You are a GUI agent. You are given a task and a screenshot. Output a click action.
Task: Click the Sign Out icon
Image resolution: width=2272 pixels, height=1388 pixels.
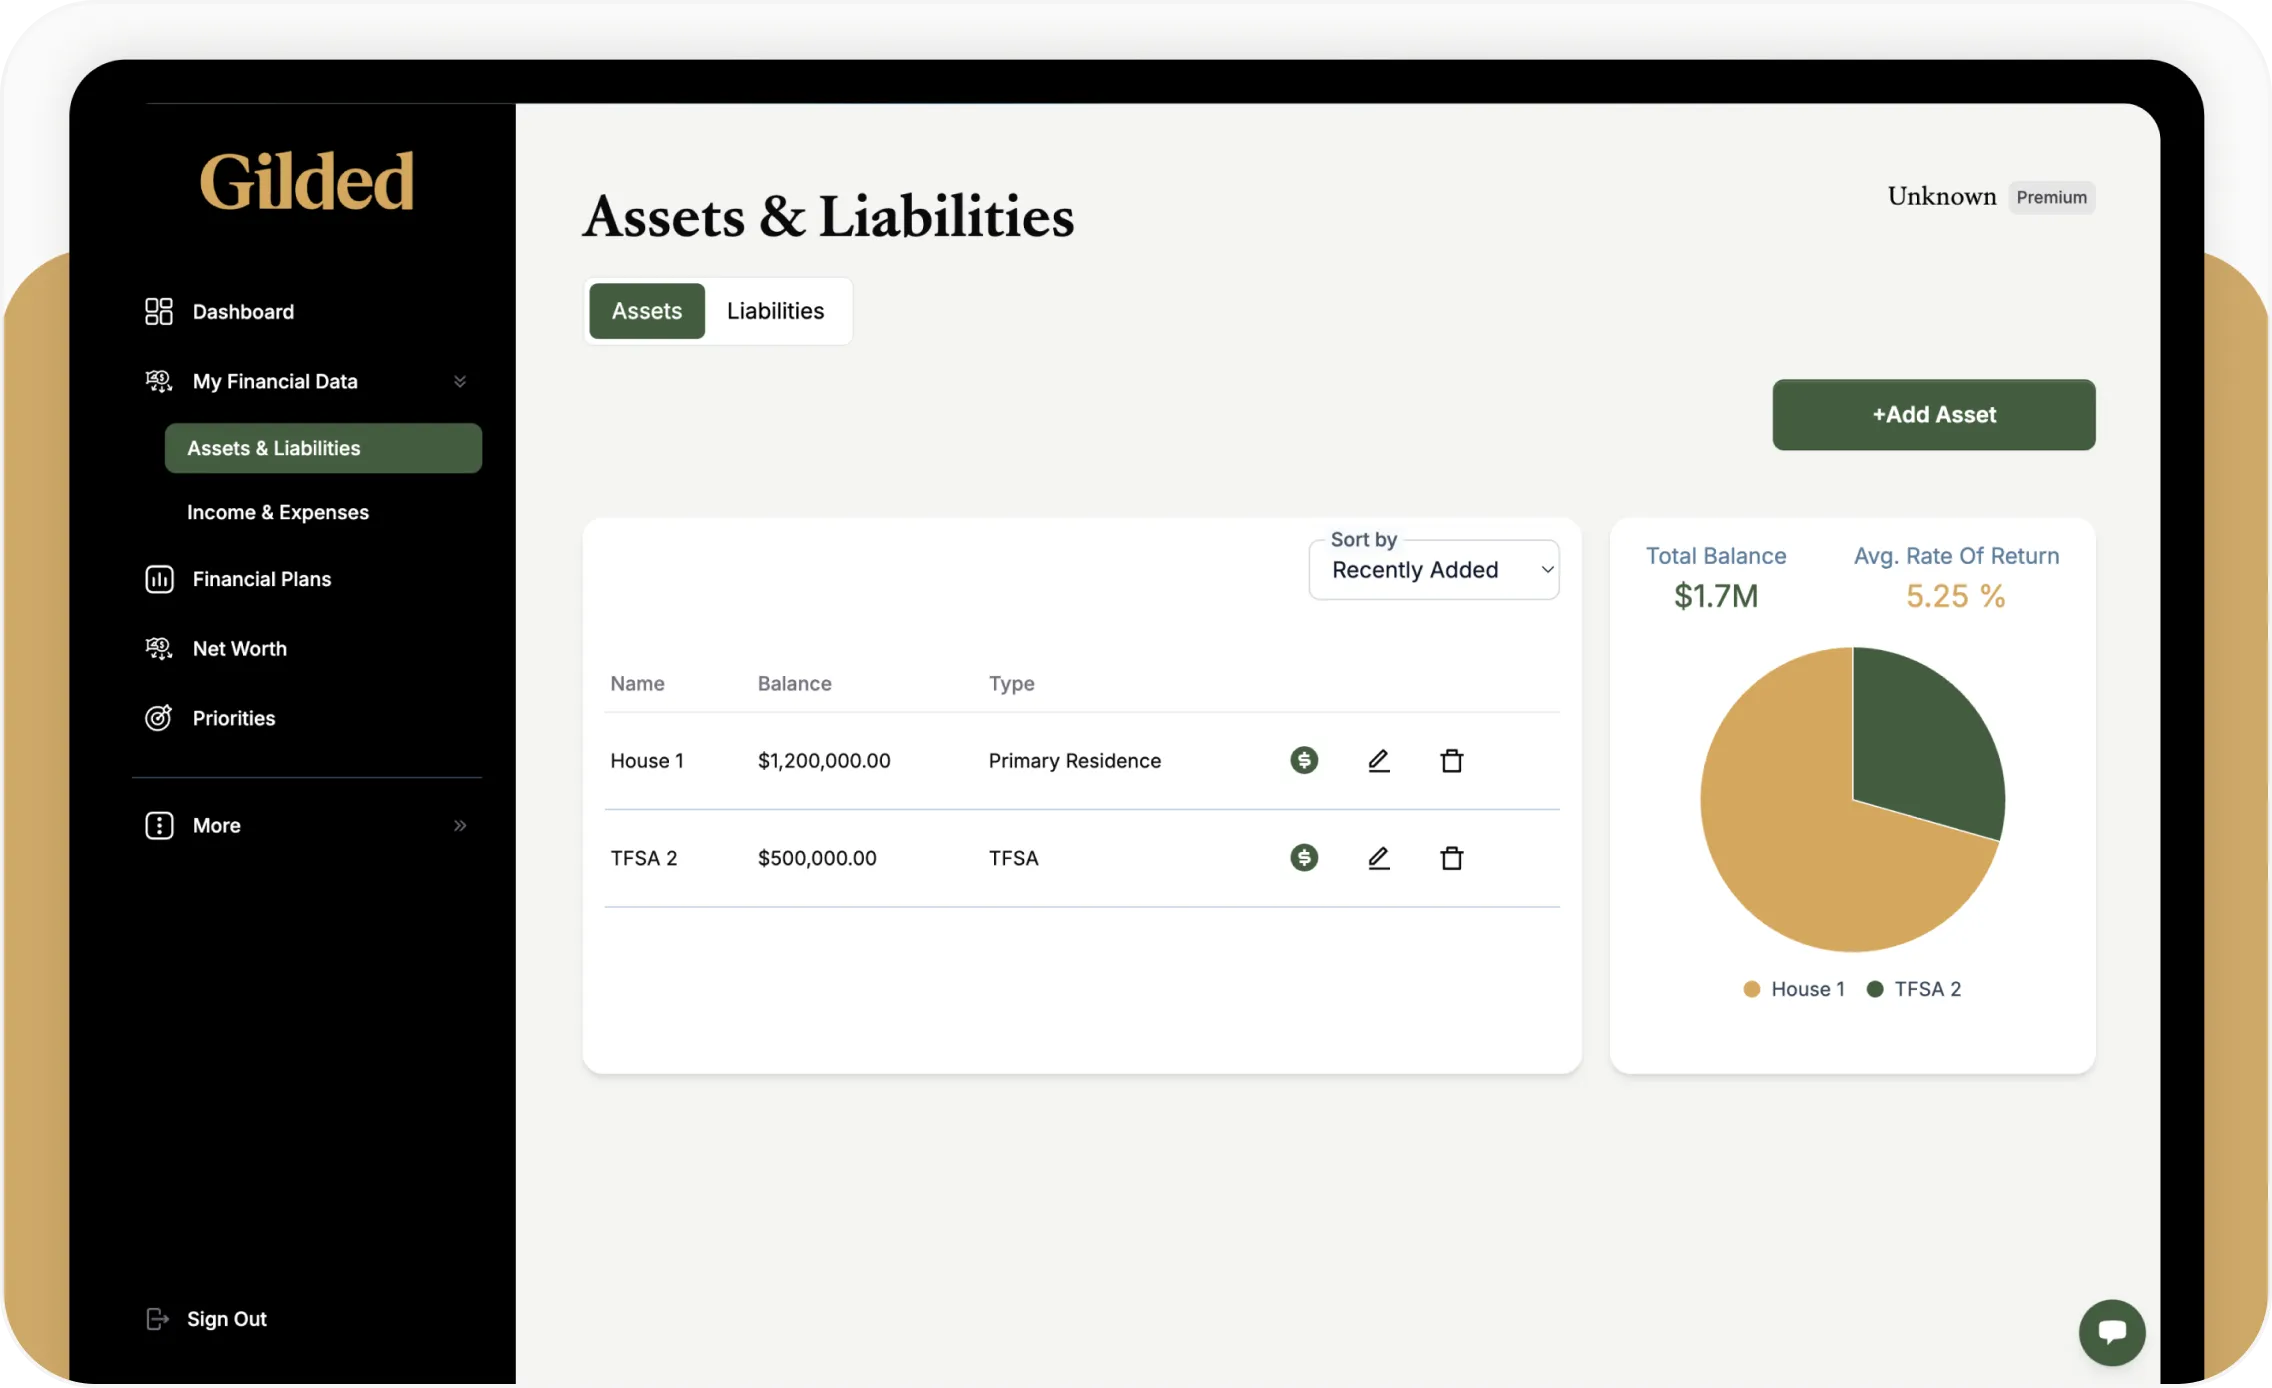pyautogui.click(x=159, y=1318)
